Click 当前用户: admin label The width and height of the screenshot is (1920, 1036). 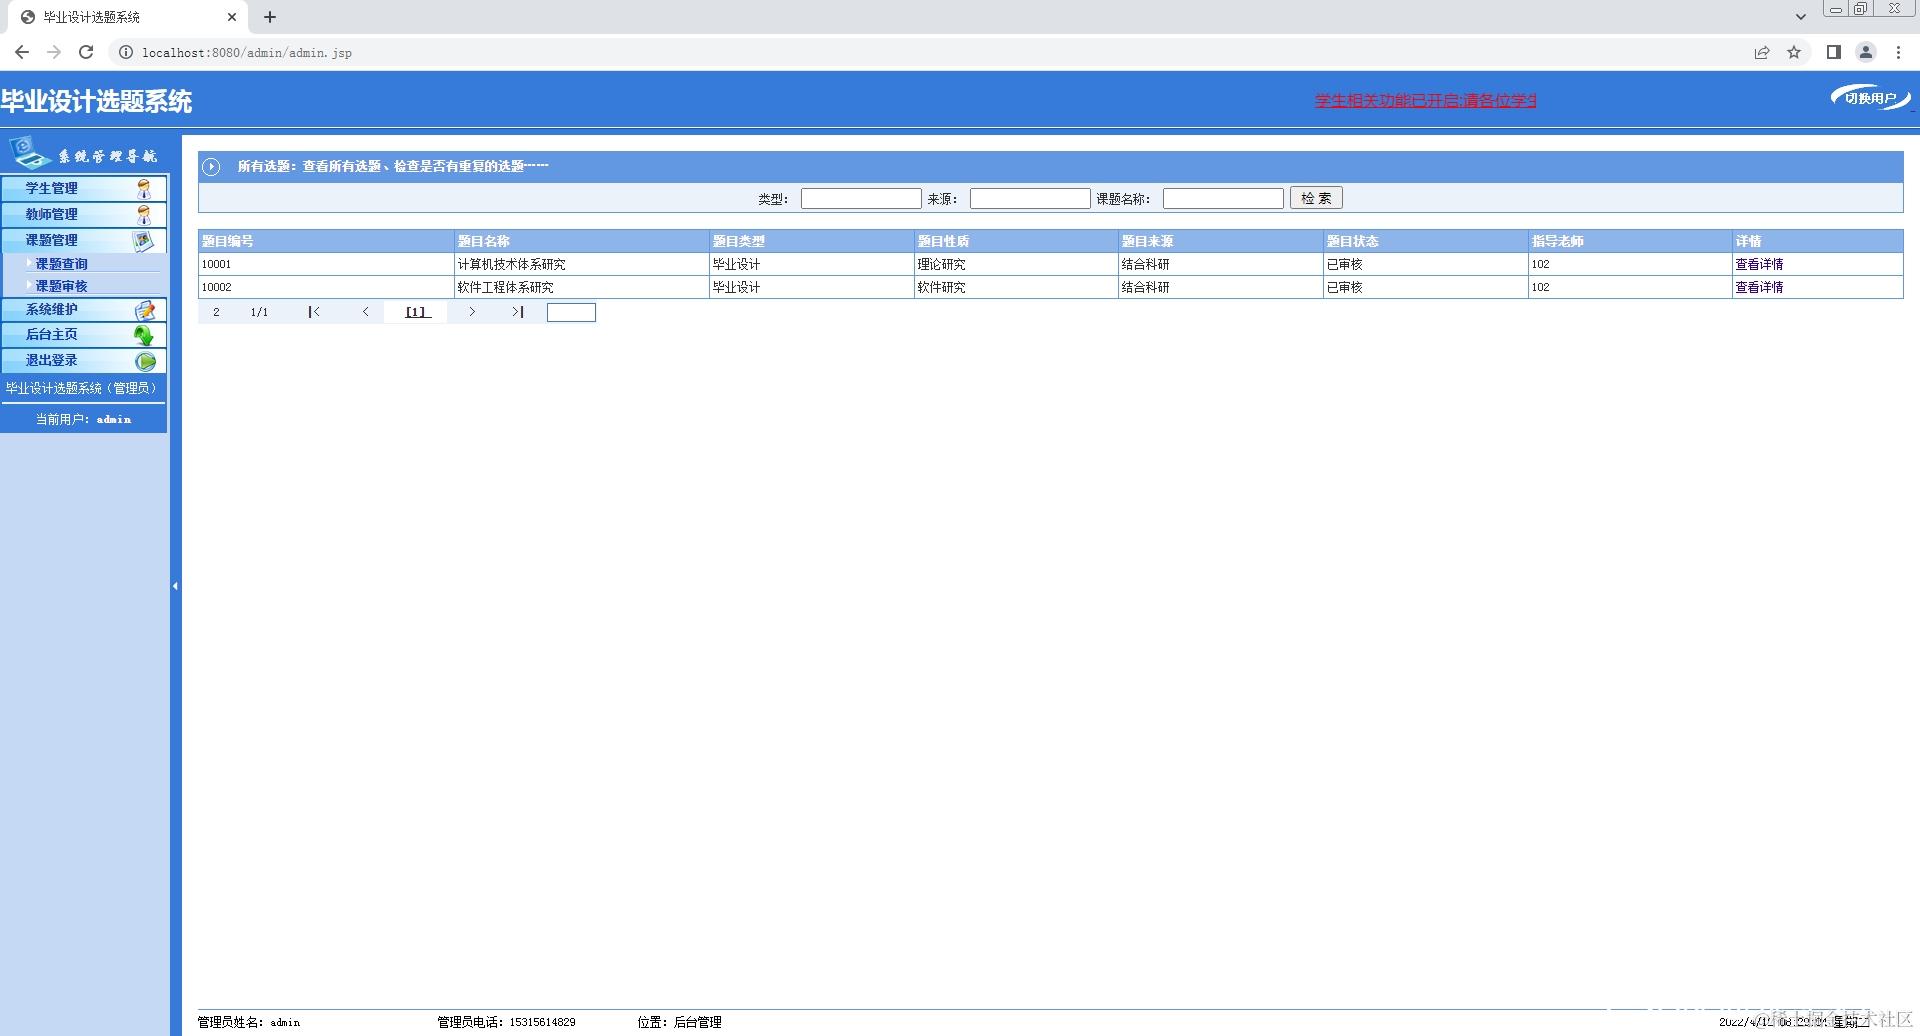click(x=84, y=419)
